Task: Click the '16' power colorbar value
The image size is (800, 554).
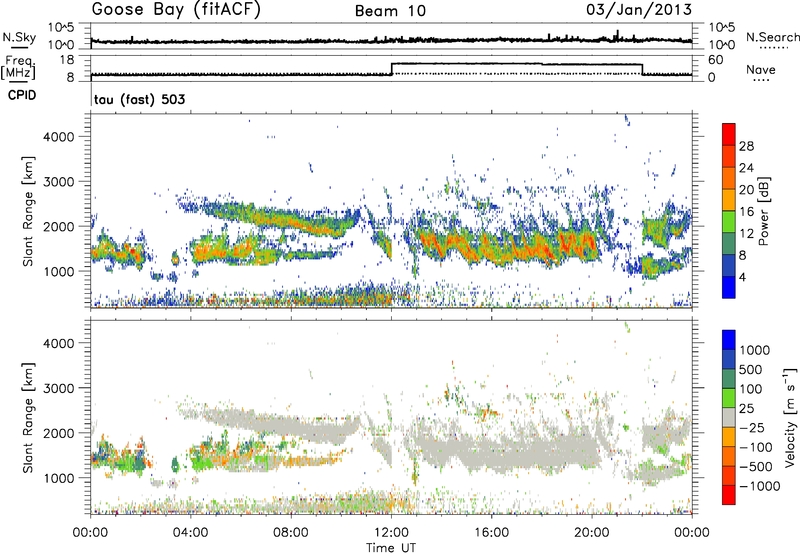Action: pos(746,212)
